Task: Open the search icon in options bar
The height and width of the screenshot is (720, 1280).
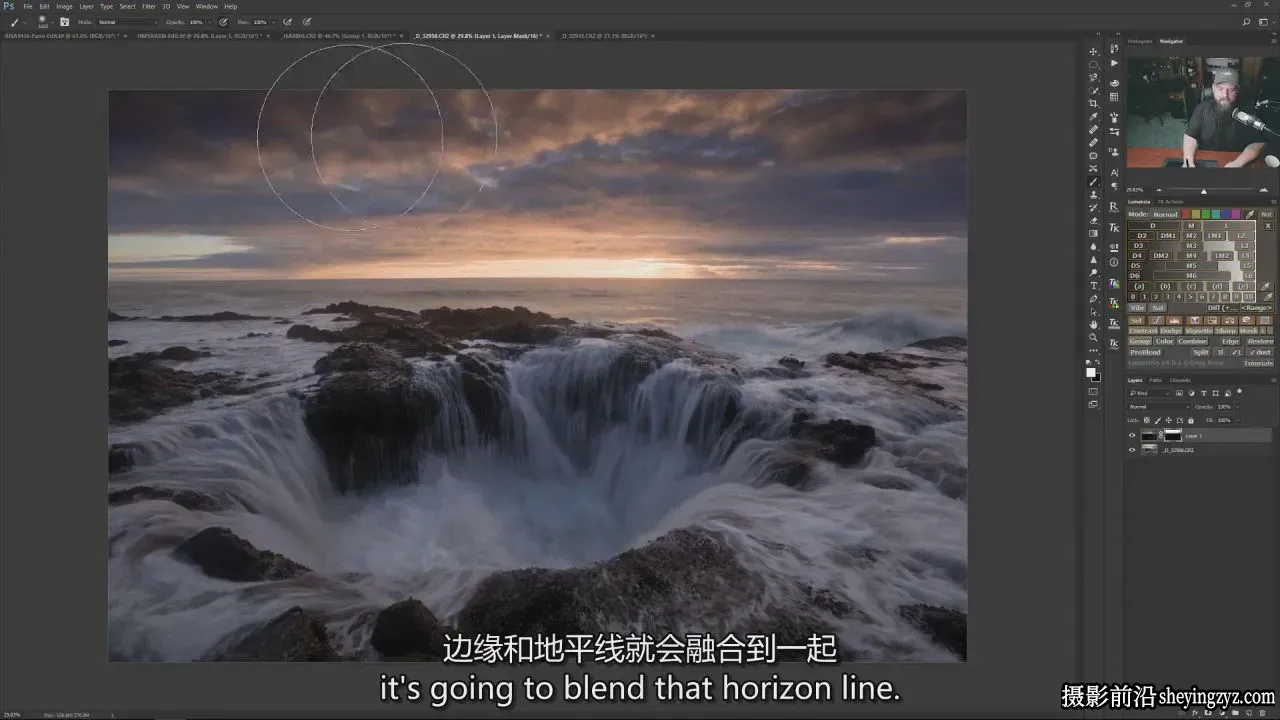Action: pos(1247,21)
